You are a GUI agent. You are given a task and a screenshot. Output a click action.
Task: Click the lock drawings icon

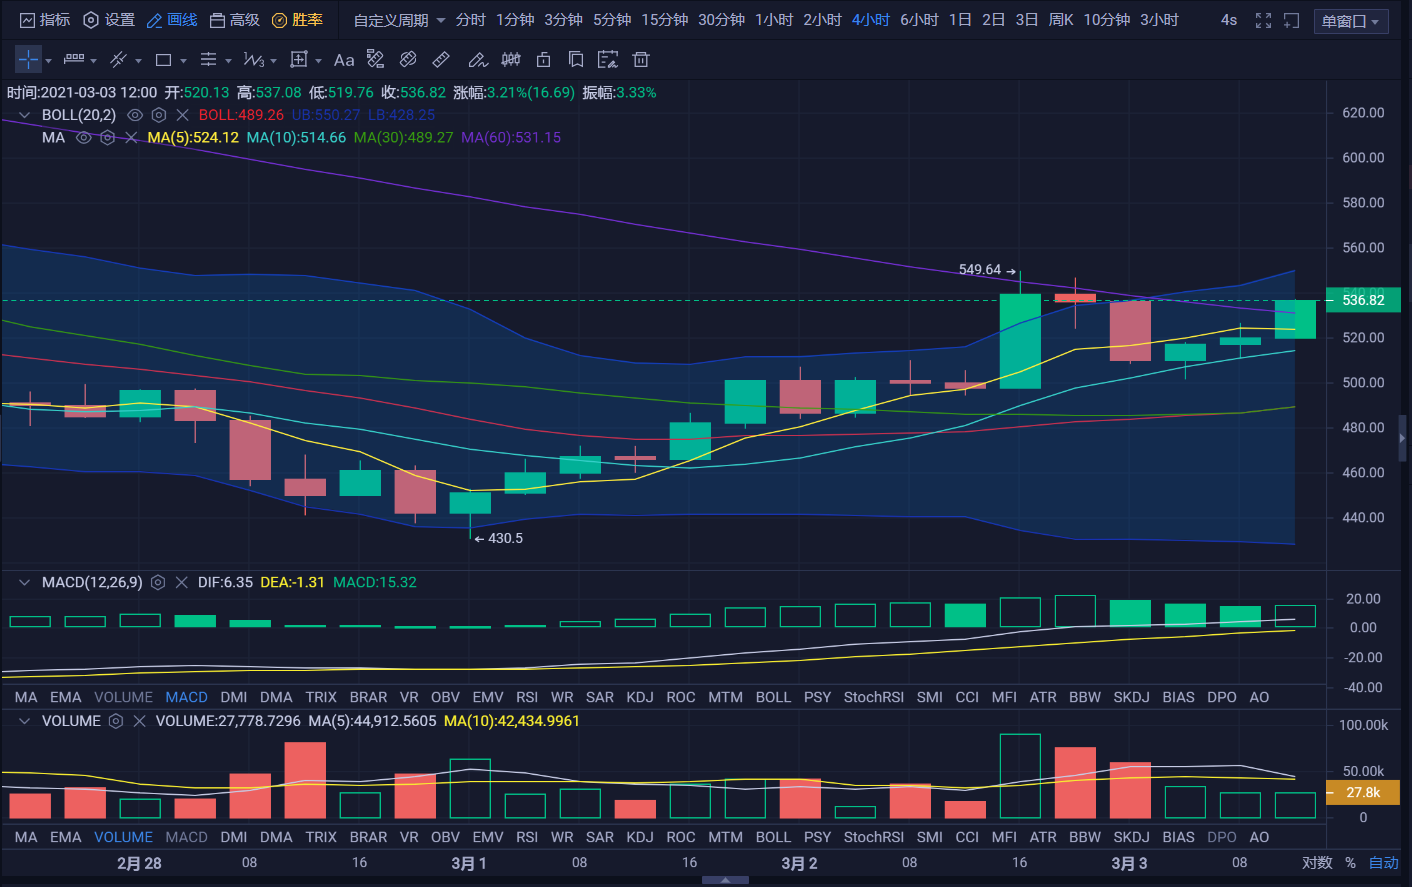(x=543, y=60)
